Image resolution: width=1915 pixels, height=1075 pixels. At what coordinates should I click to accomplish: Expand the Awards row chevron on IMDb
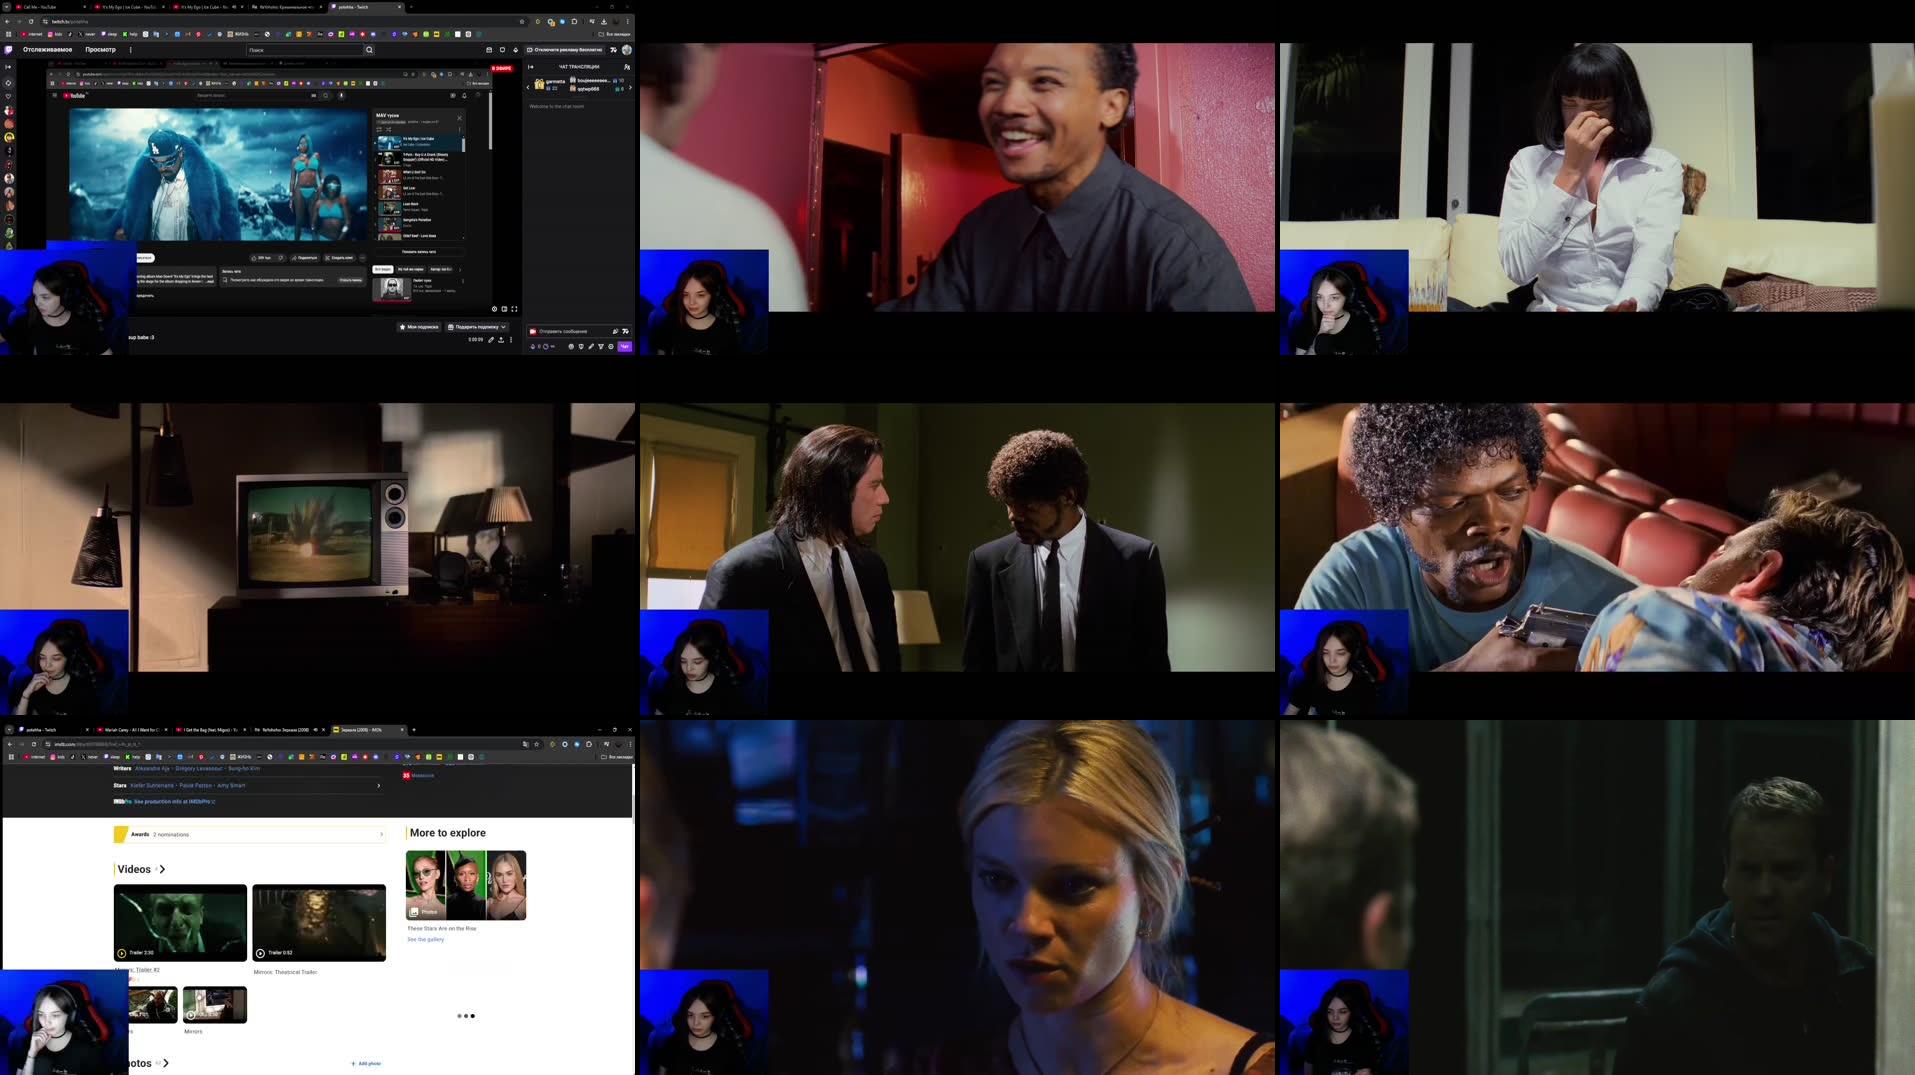click(x=381, y=834)
